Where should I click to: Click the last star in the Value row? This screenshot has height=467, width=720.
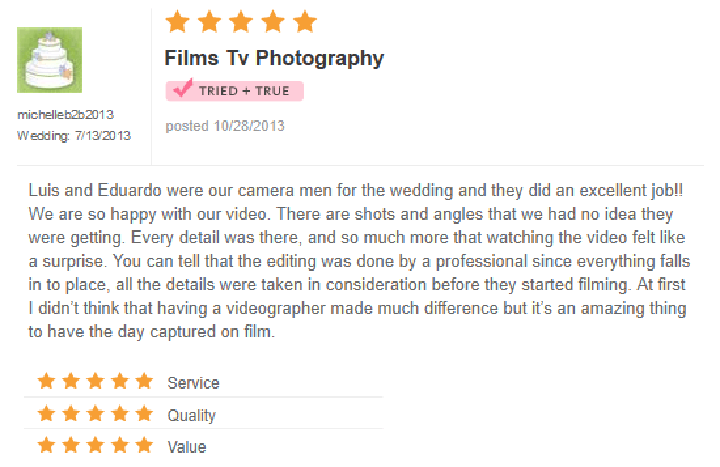[x=144, y=445]
